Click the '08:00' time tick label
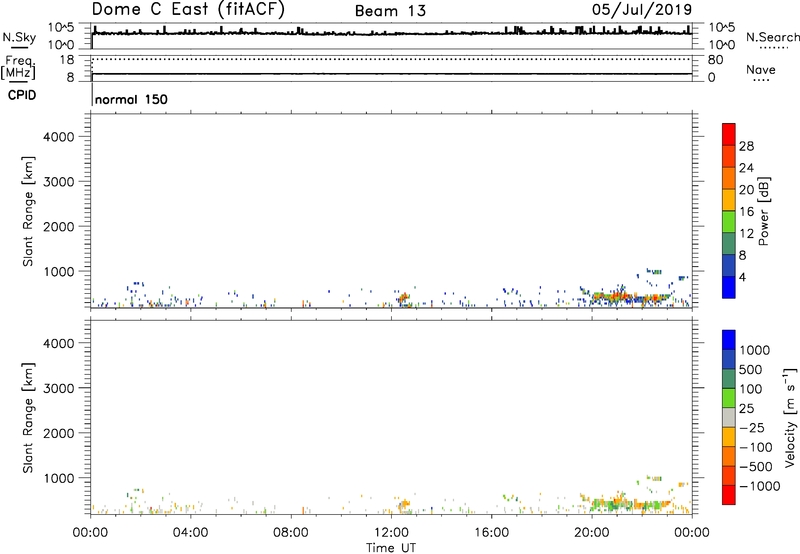800x554 pixels. pos(291,533)
